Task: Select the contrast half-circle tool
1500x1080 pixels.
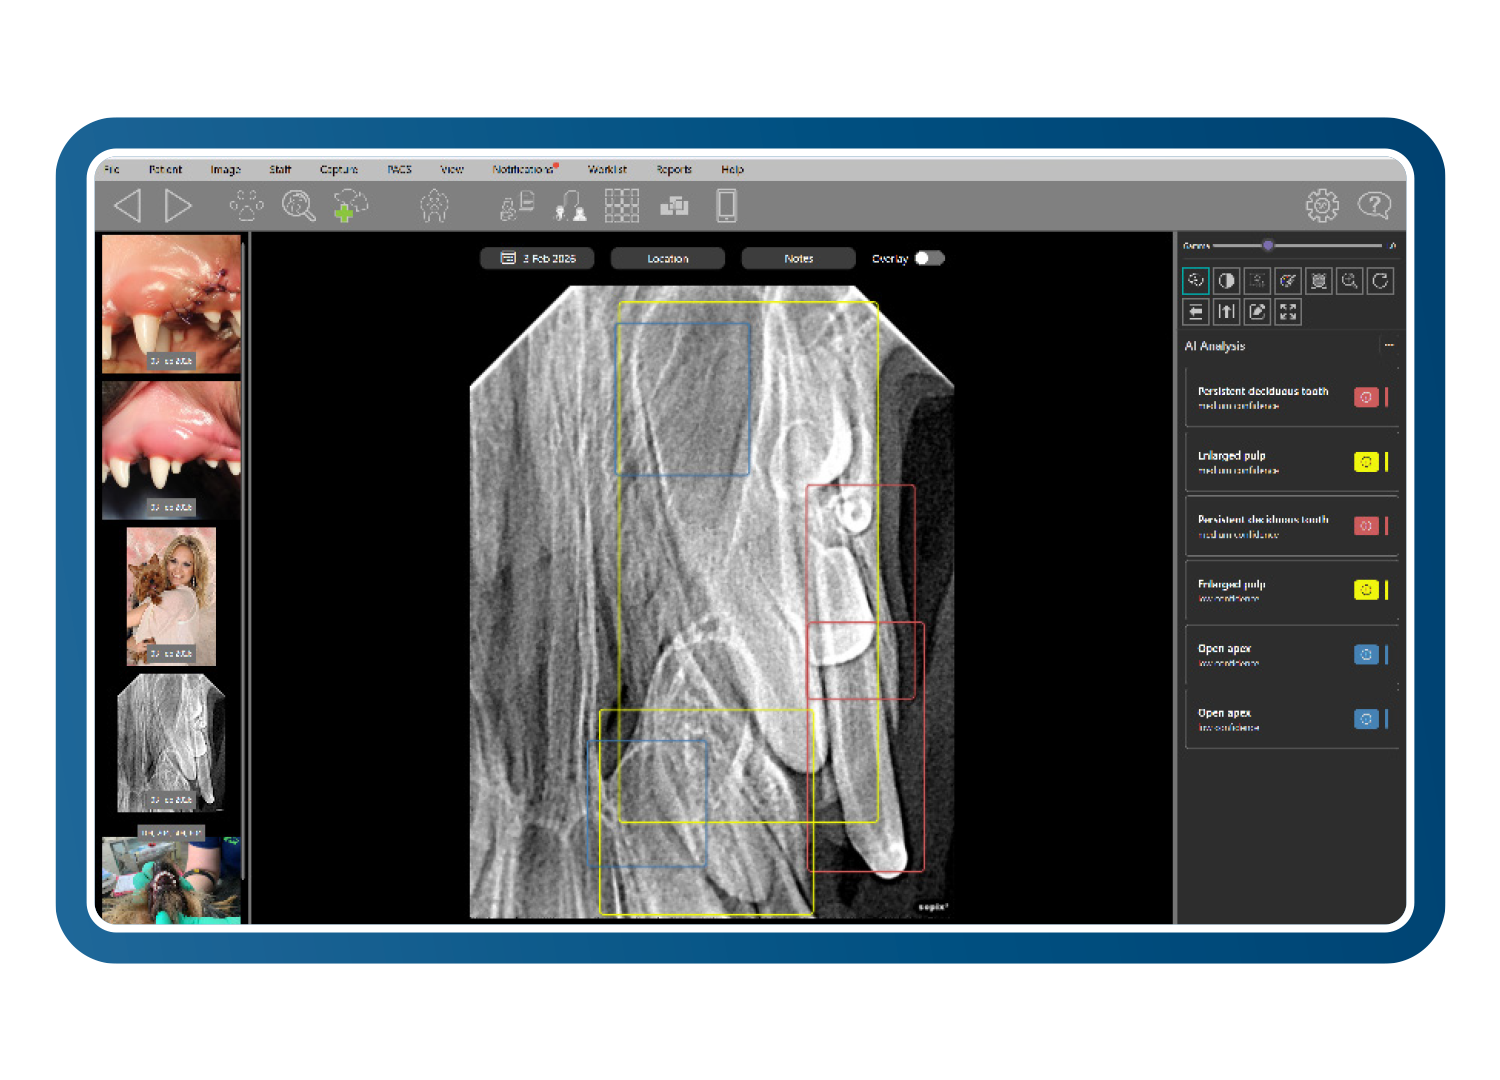Action: 1226,281
